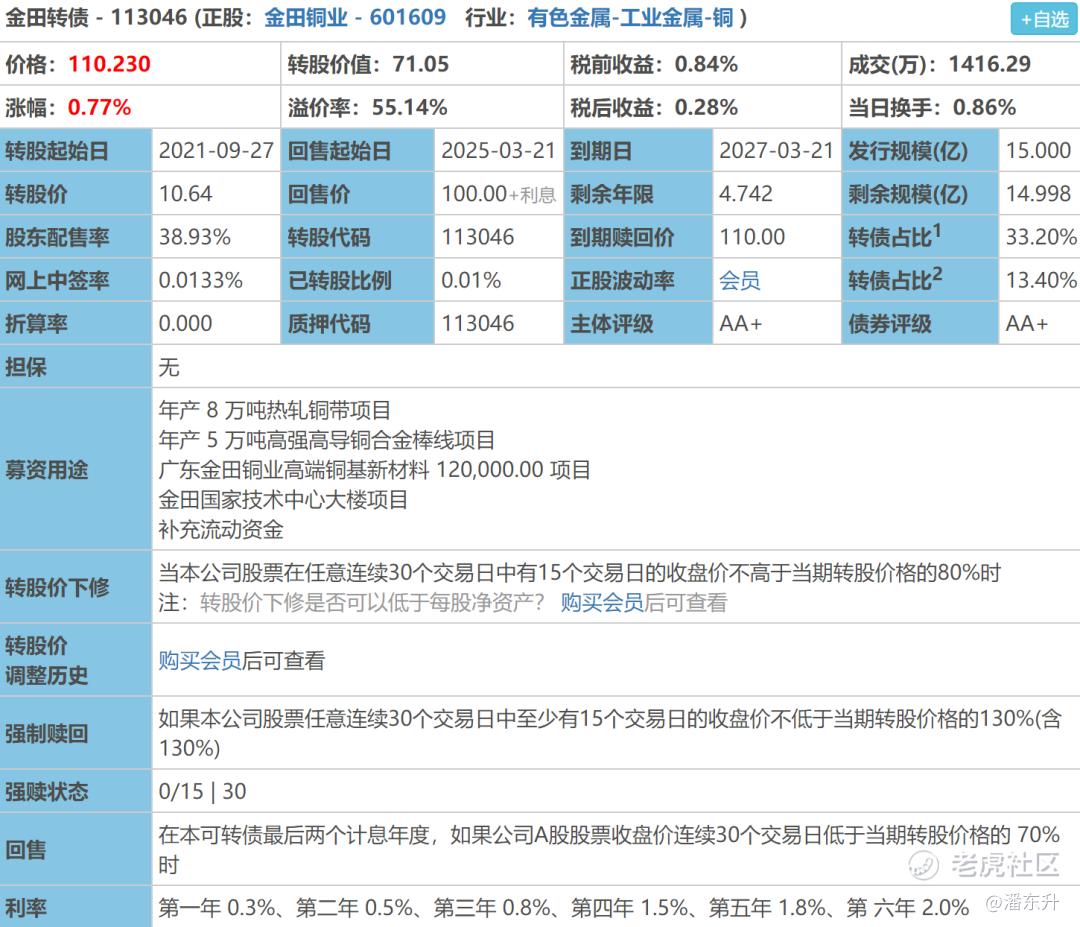Select the 税后收益 value 0.28%
This screenshot has height=927, width=1080.
[x=706, y=107]
